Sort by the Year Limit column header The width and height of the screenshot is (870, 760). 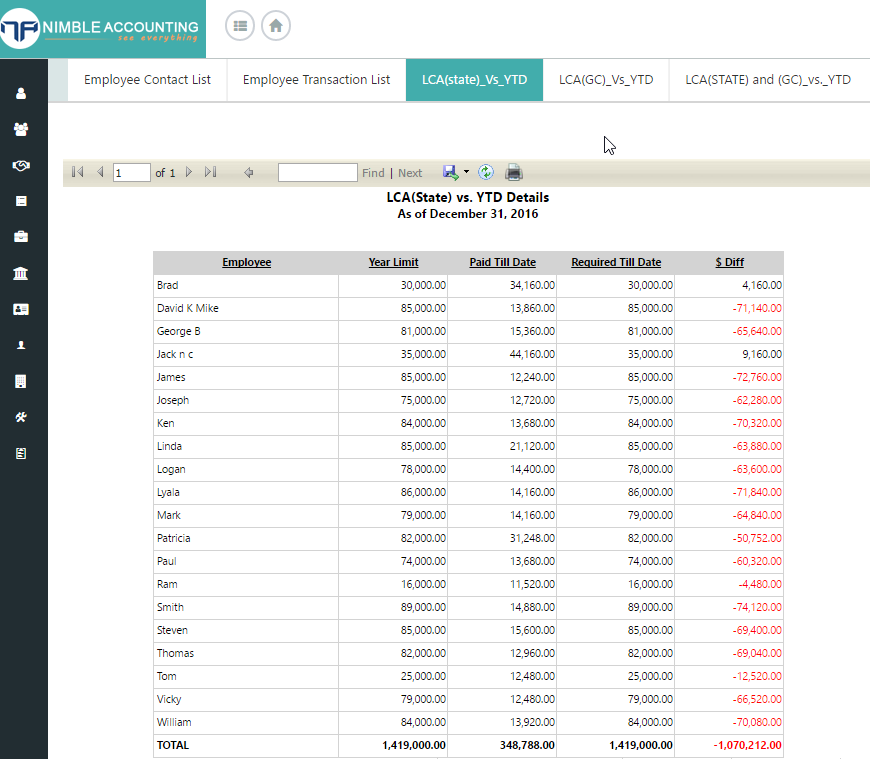pos(393,262)
